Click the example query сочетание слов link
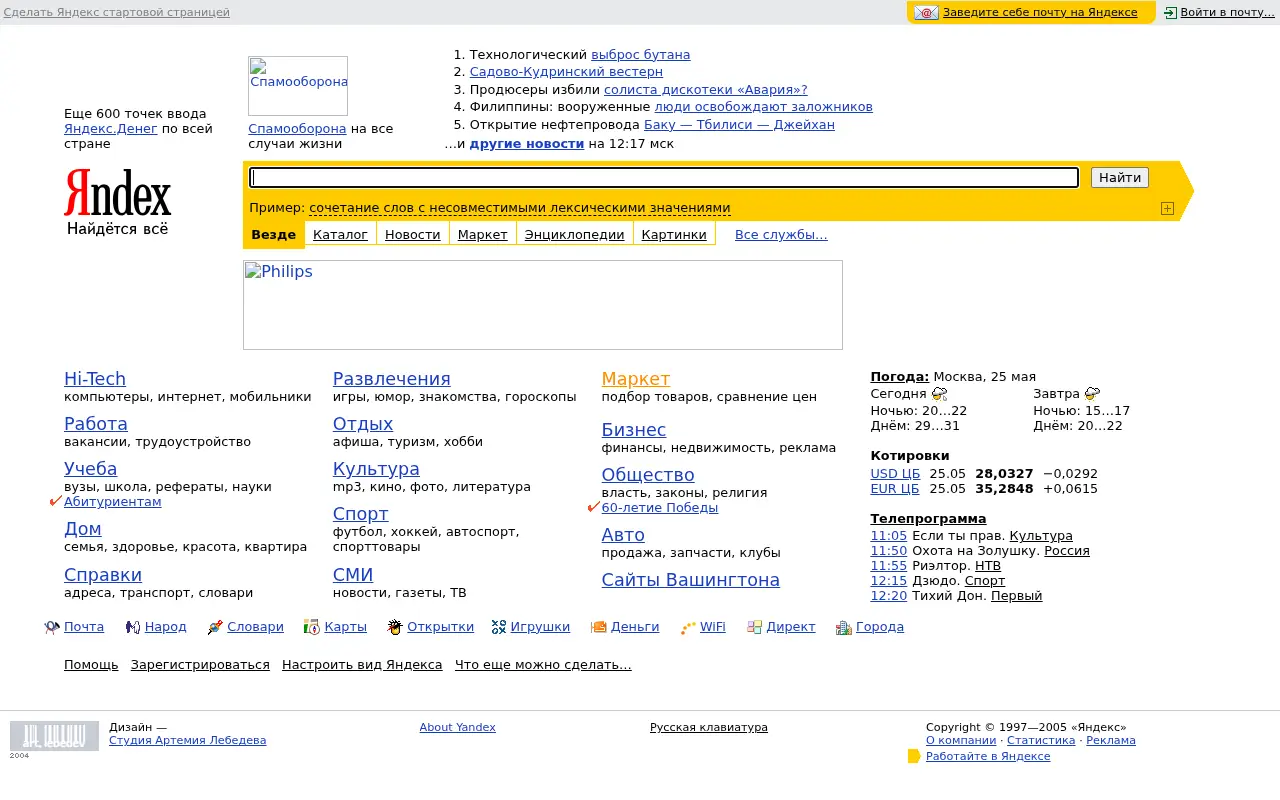Viewport: 1280px width, 800px height. click(520, 208)
